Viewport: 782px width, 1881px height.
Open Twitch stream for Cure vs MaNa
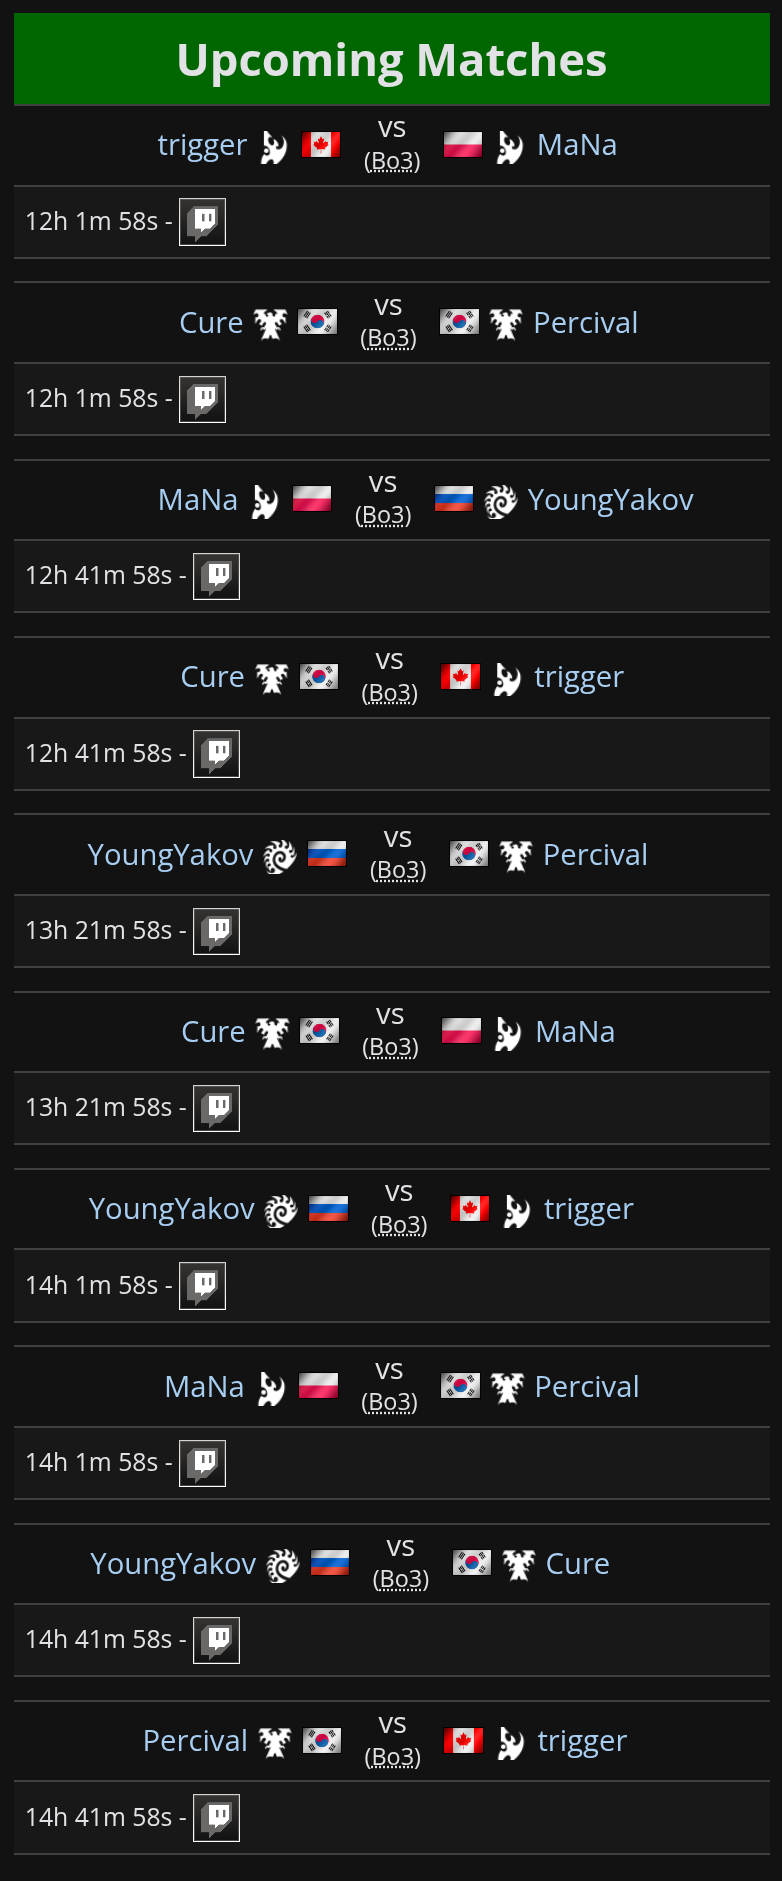coord(216,1108)
